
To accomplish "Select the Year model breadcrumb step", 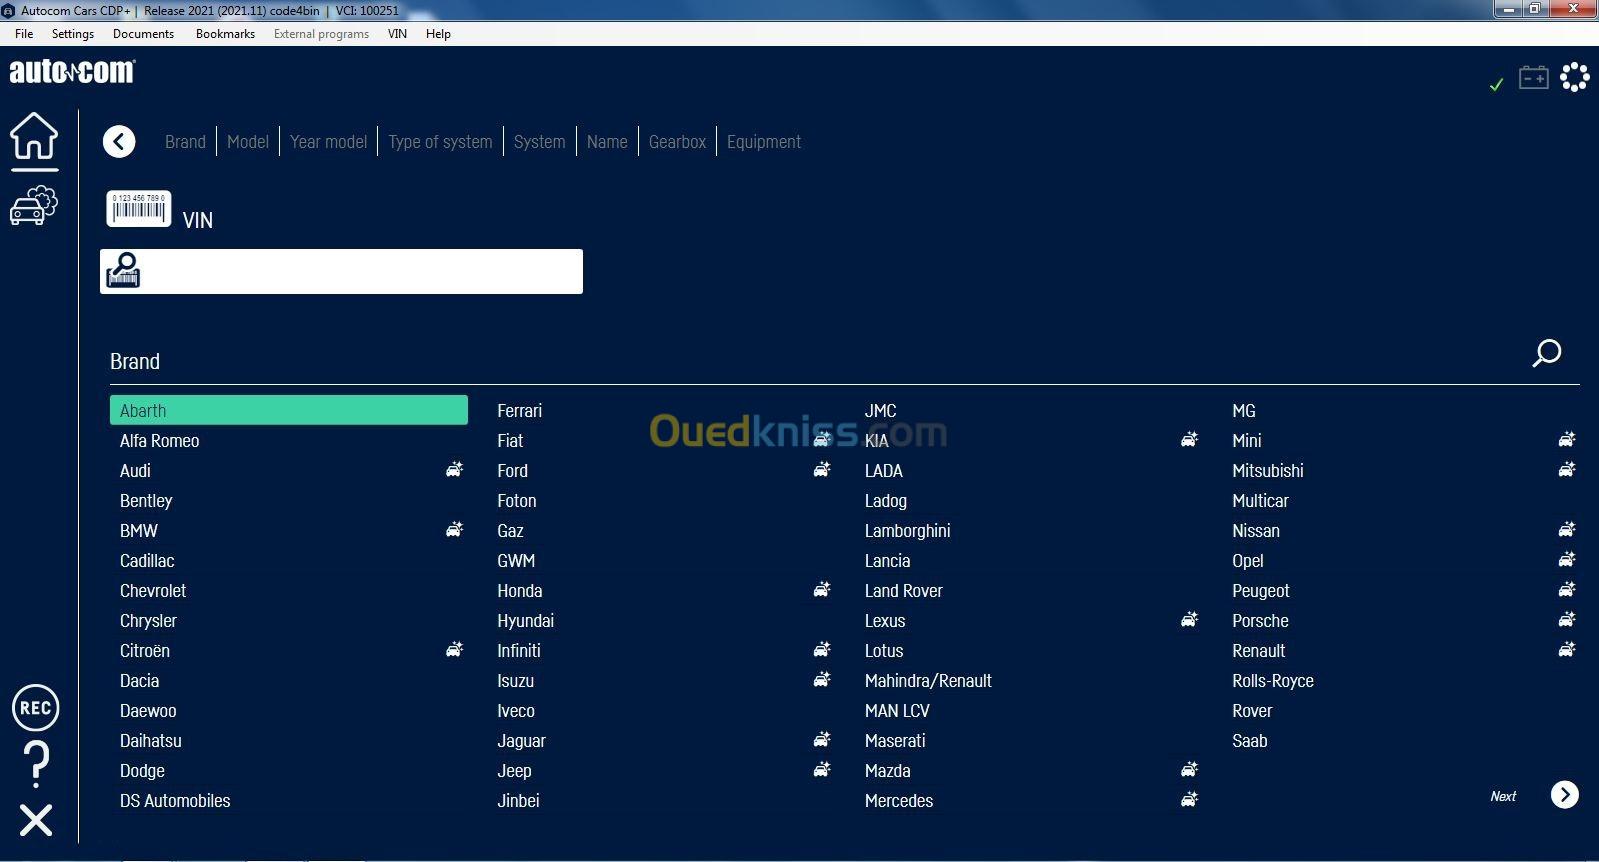I will [329, 142].
